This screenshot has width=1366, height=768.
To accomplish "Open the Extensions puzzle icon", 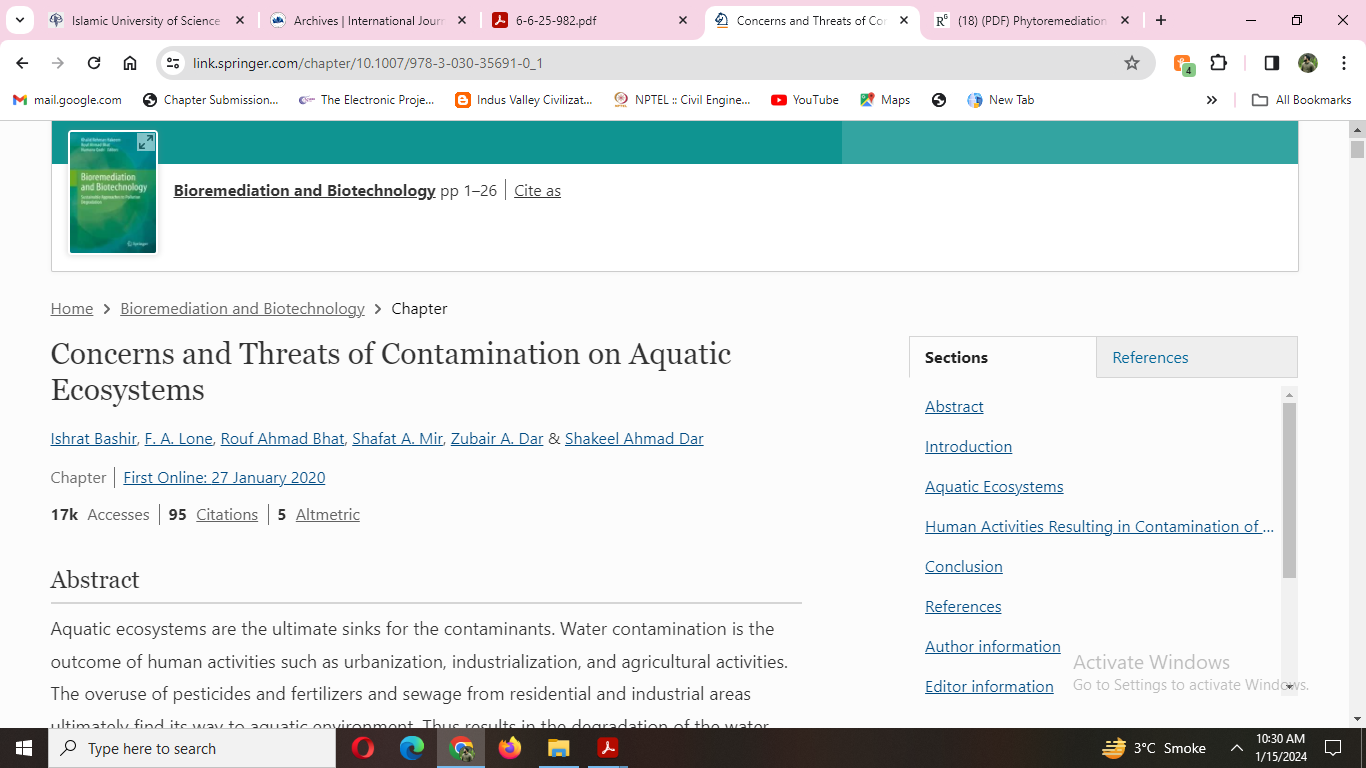I will pos(1218,63).
